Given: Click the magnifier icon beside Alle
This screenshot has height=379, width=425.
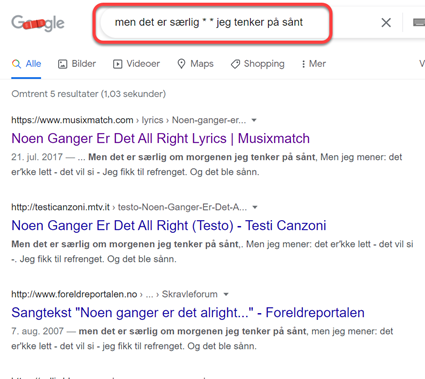Looking at the screenshot, I should pyautogui.click(x=16, y=64).
